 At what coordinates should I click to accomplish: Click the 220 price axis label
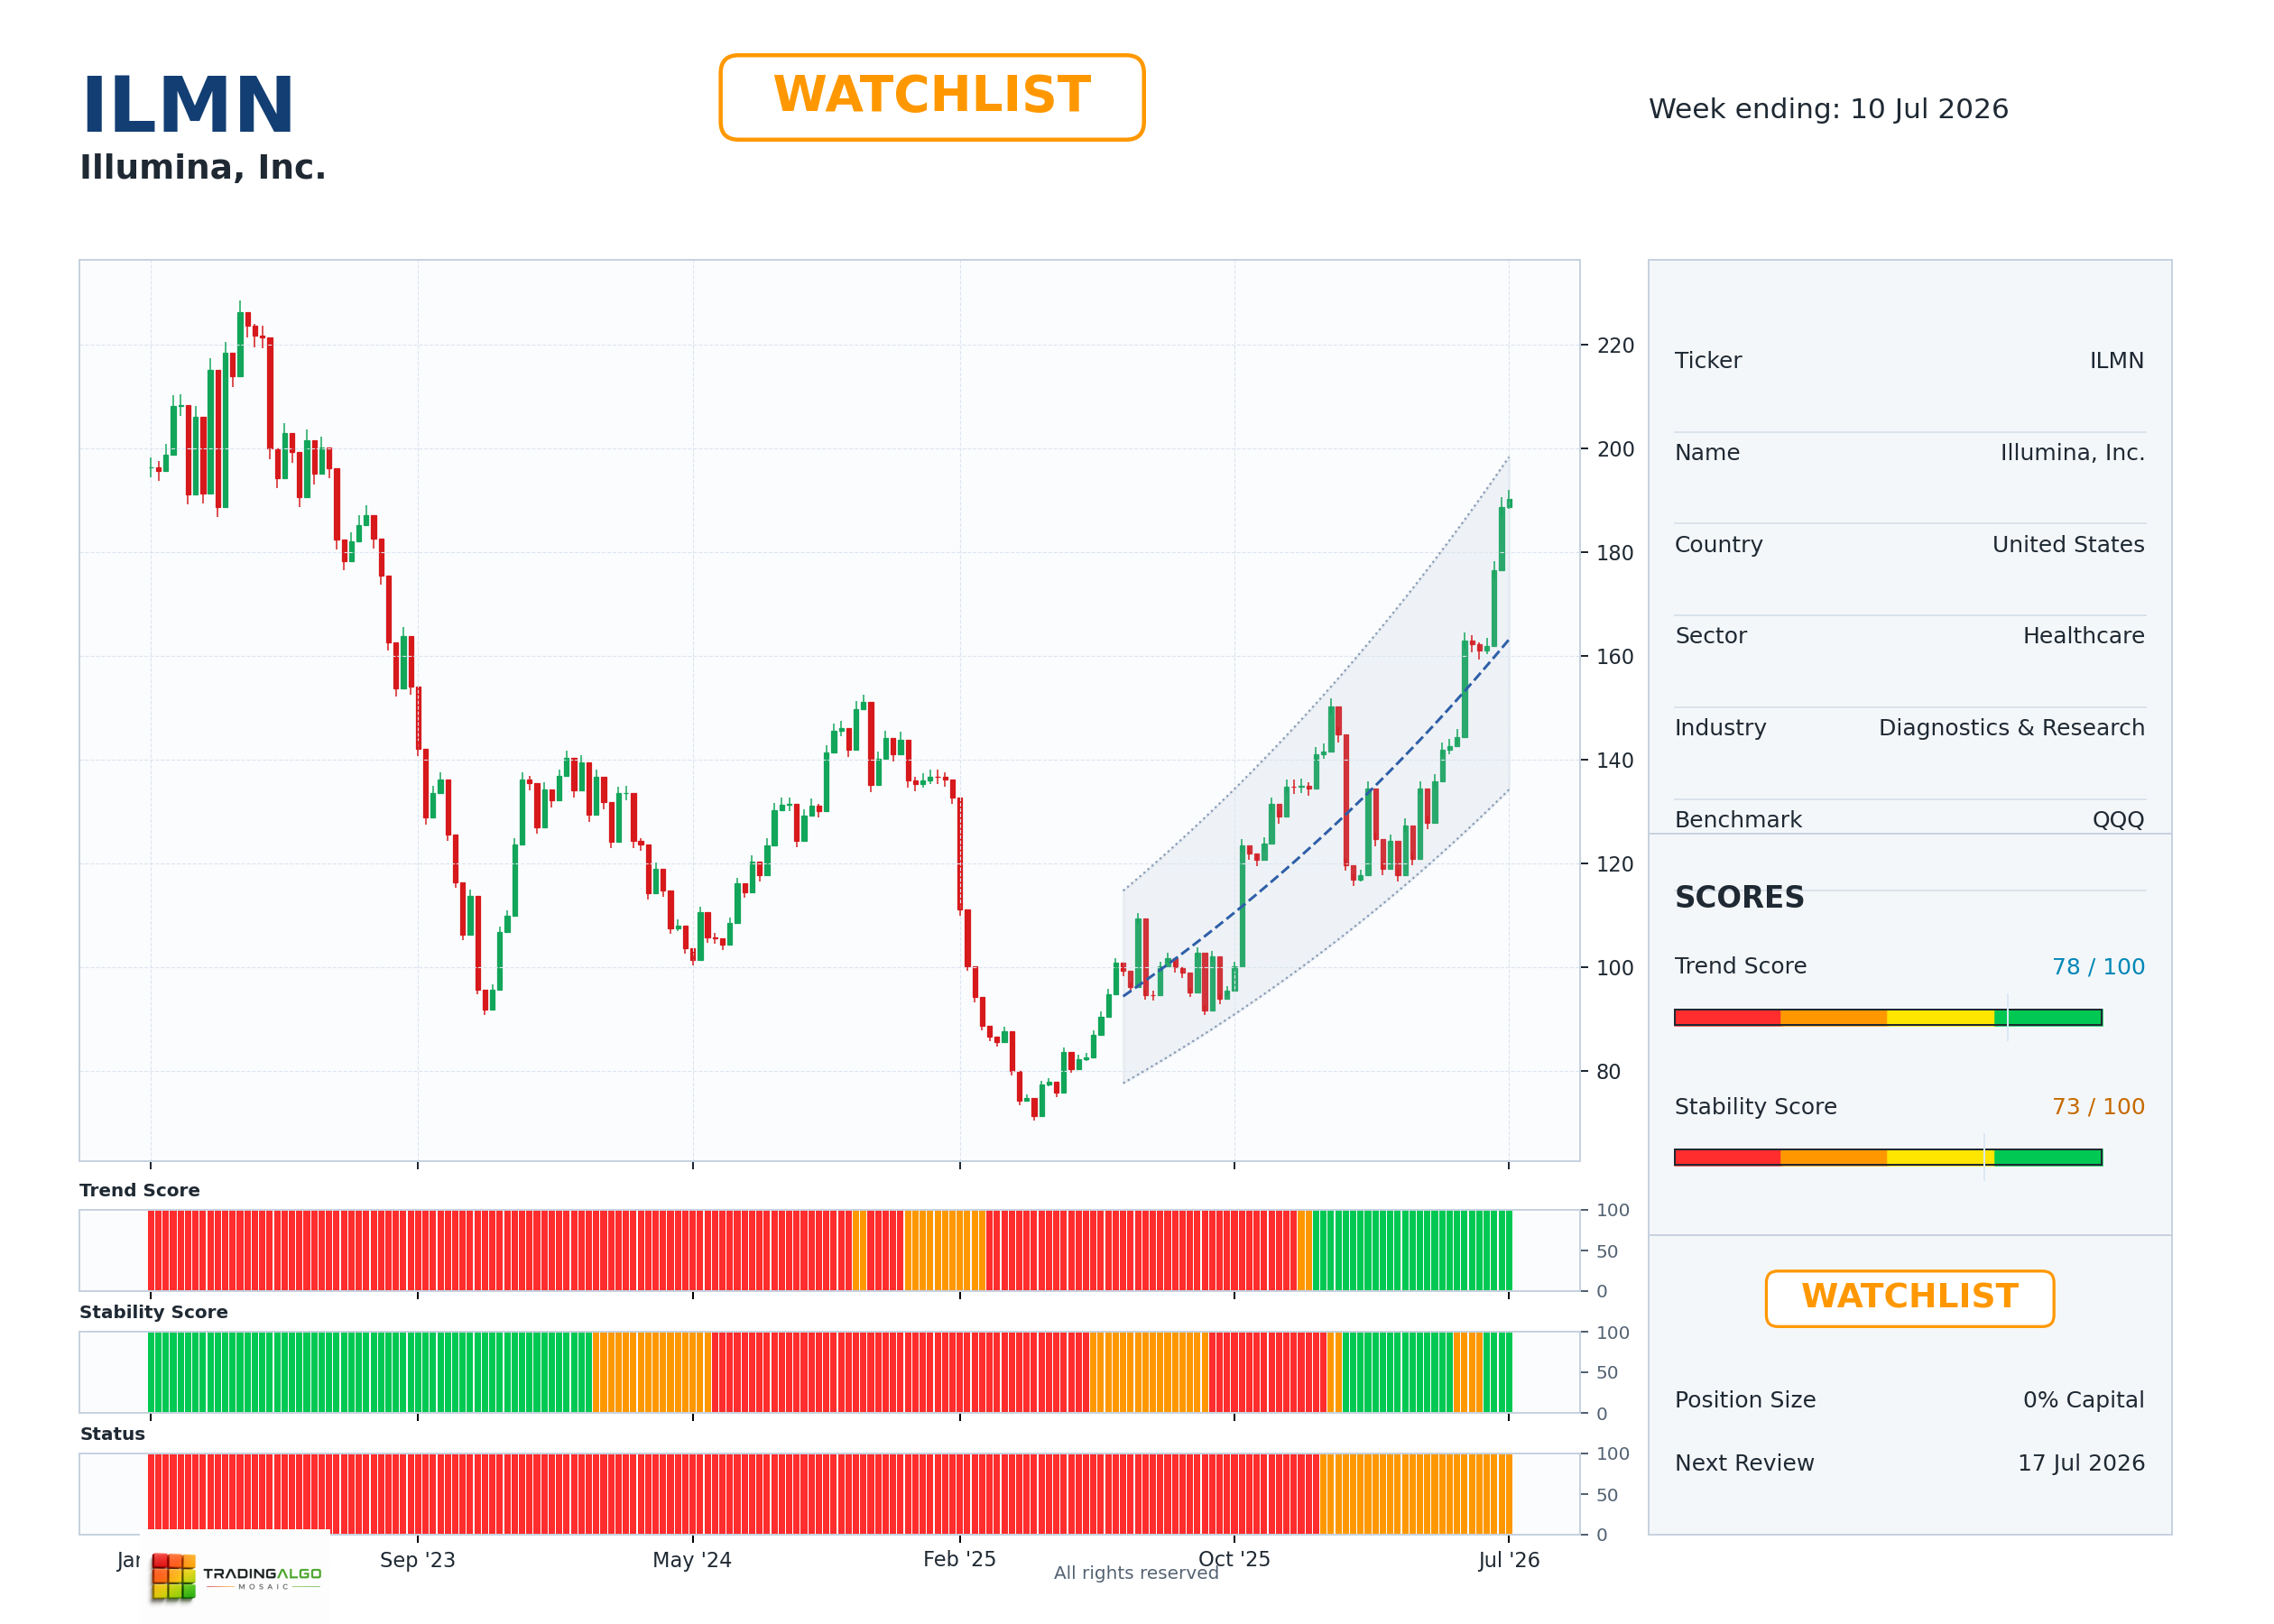click(x=1615, y=346)
